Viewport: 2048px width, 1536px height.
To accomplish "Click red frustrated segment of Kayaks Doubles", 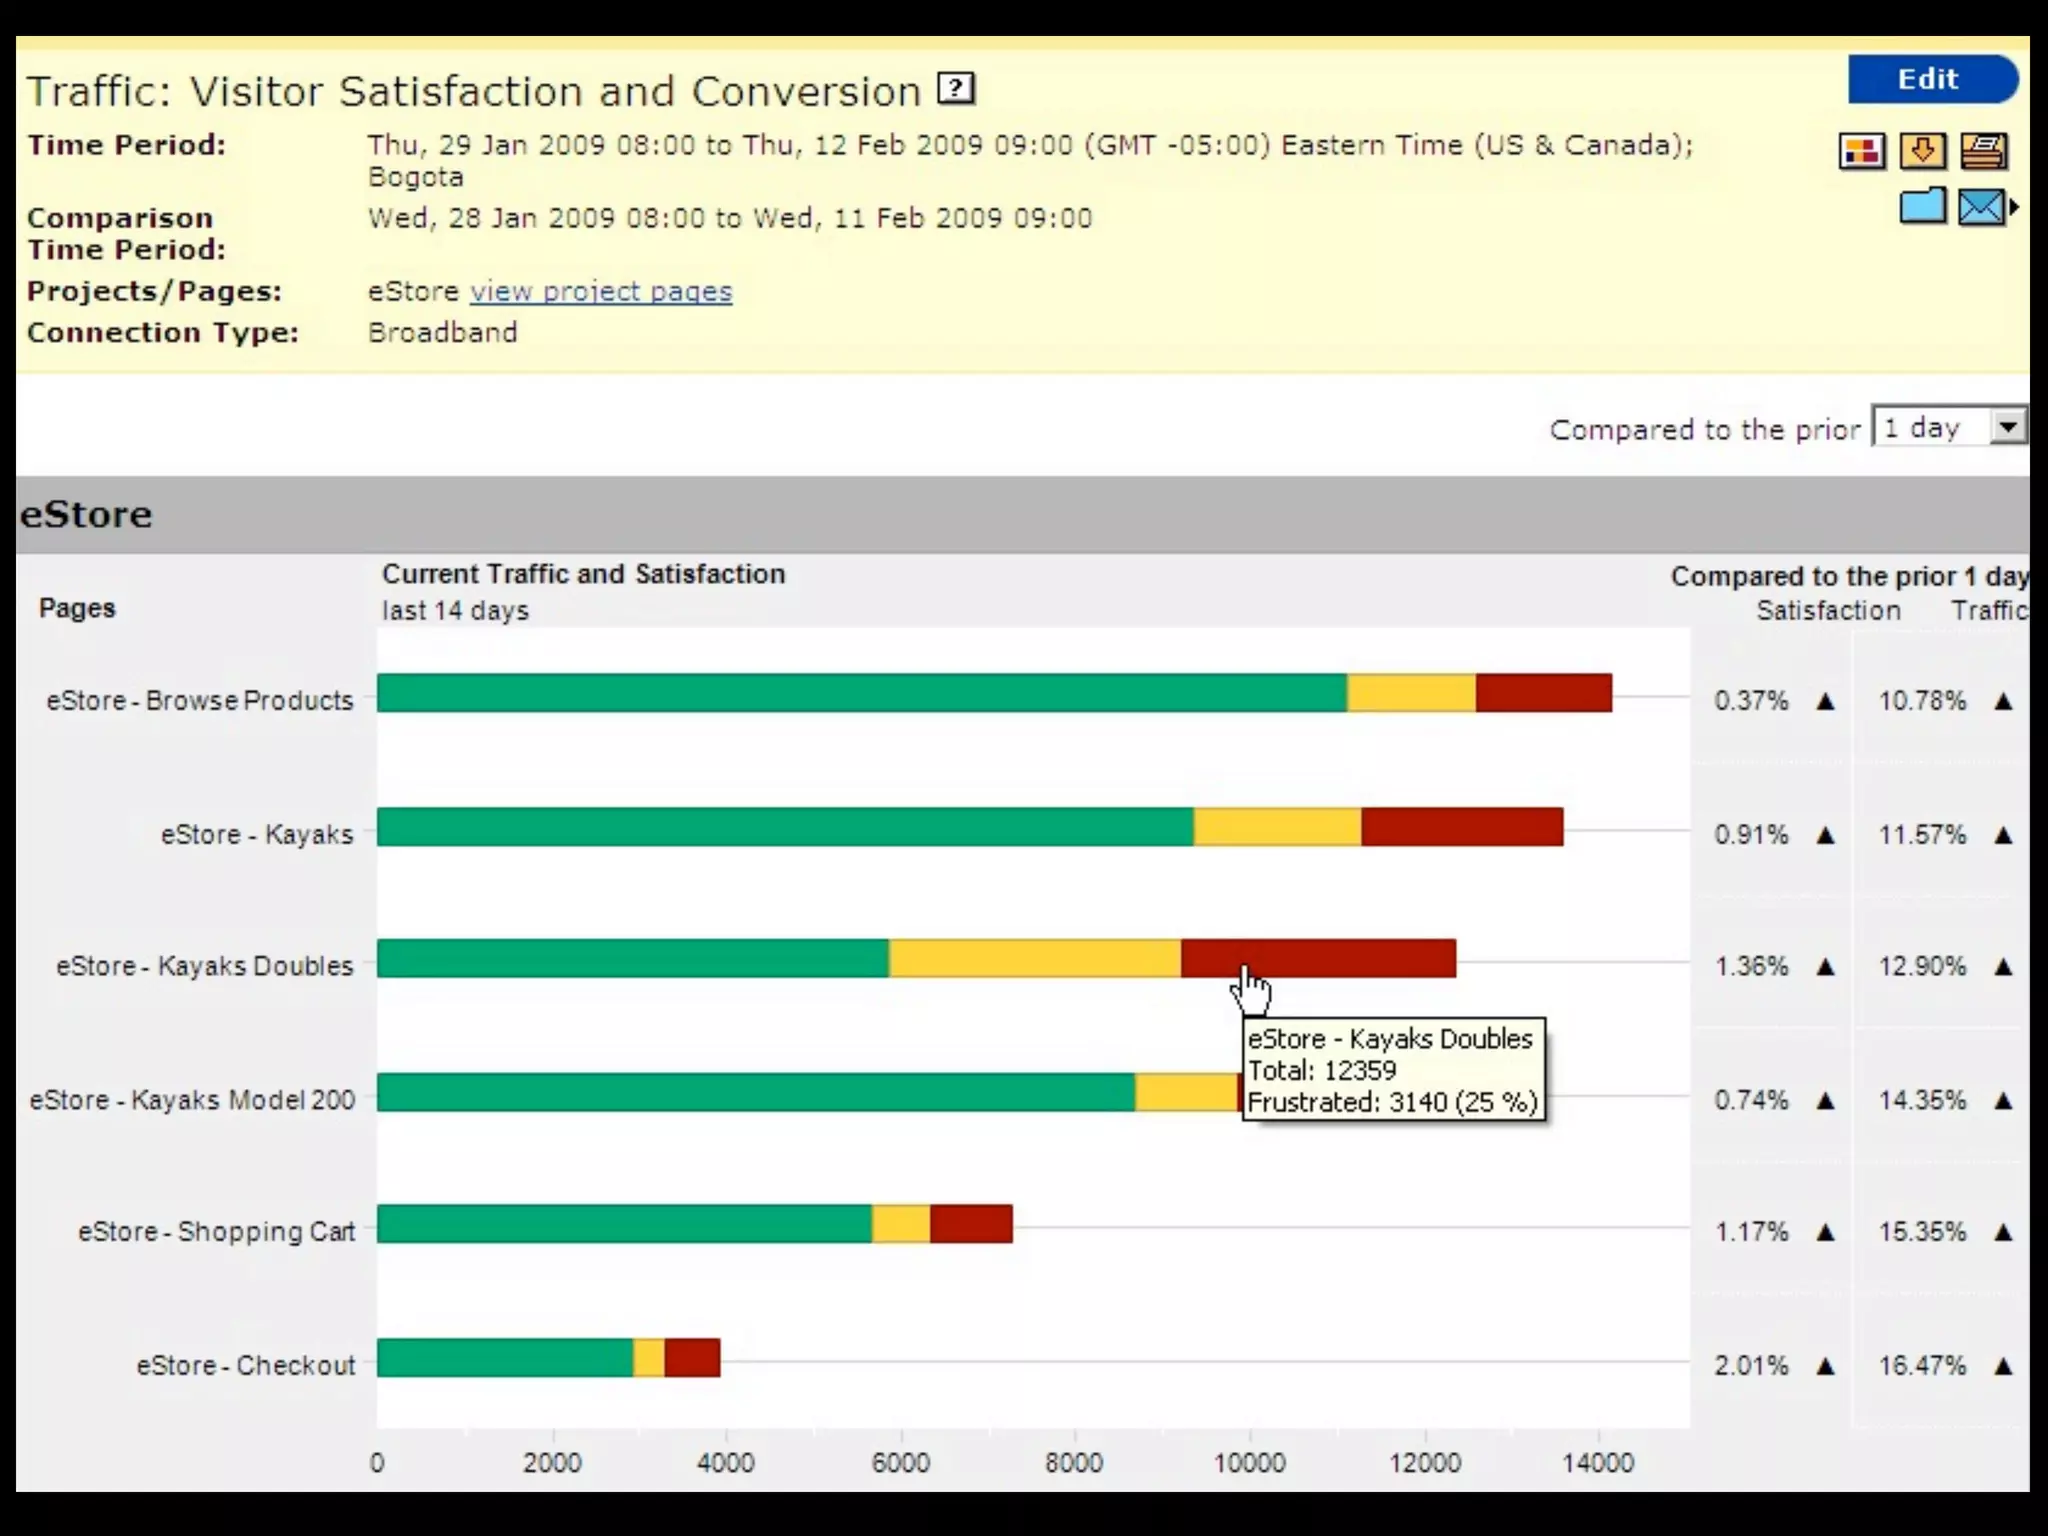I will [x=1340, y=958].
